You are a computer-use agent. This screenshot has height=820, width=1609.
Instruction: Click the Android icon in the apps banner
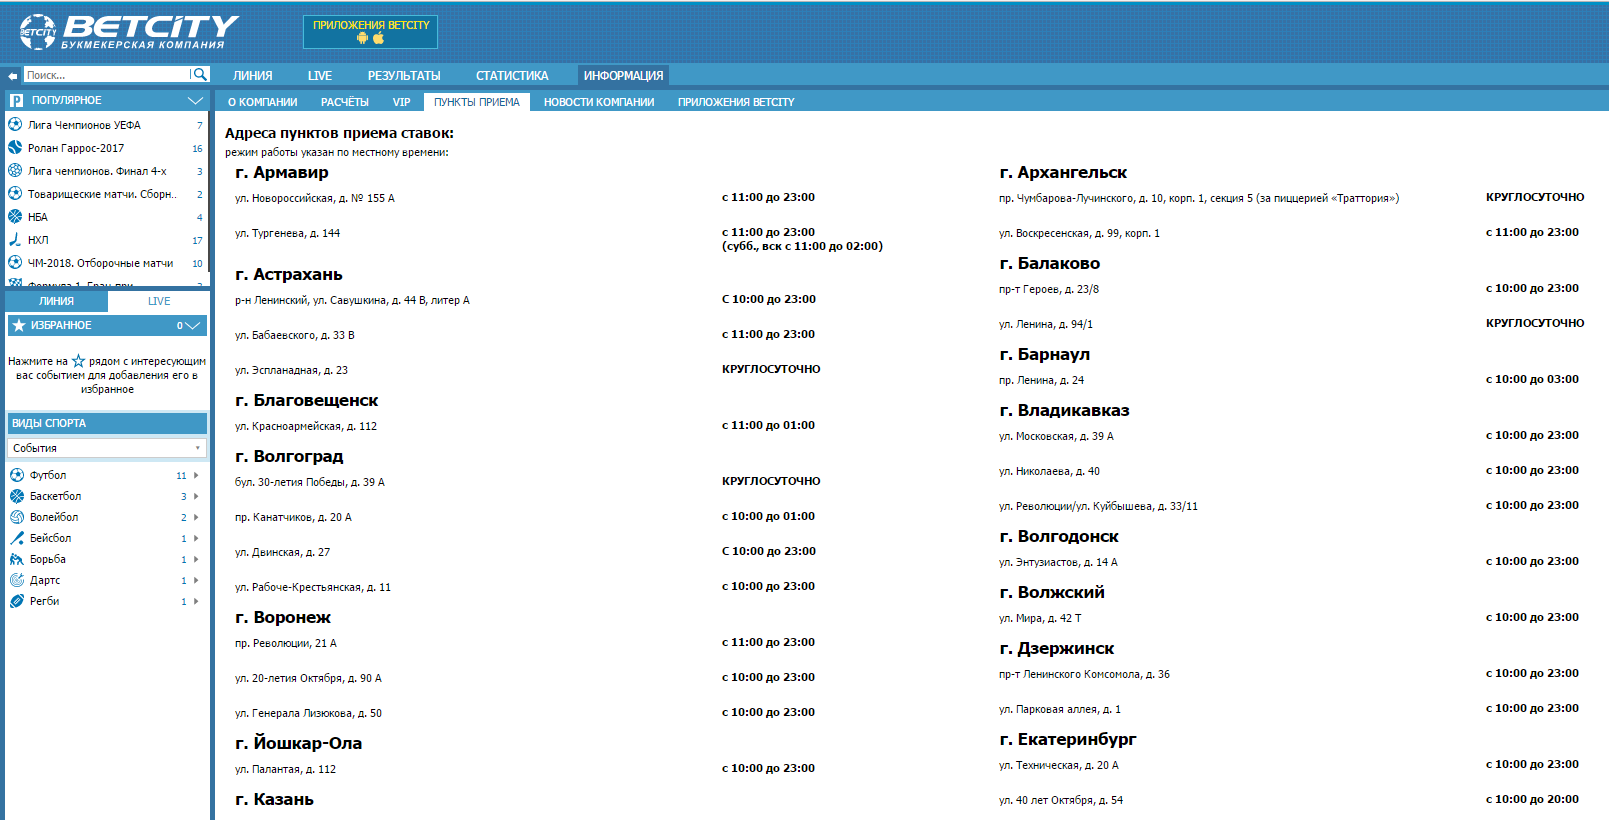coord(362,38)
